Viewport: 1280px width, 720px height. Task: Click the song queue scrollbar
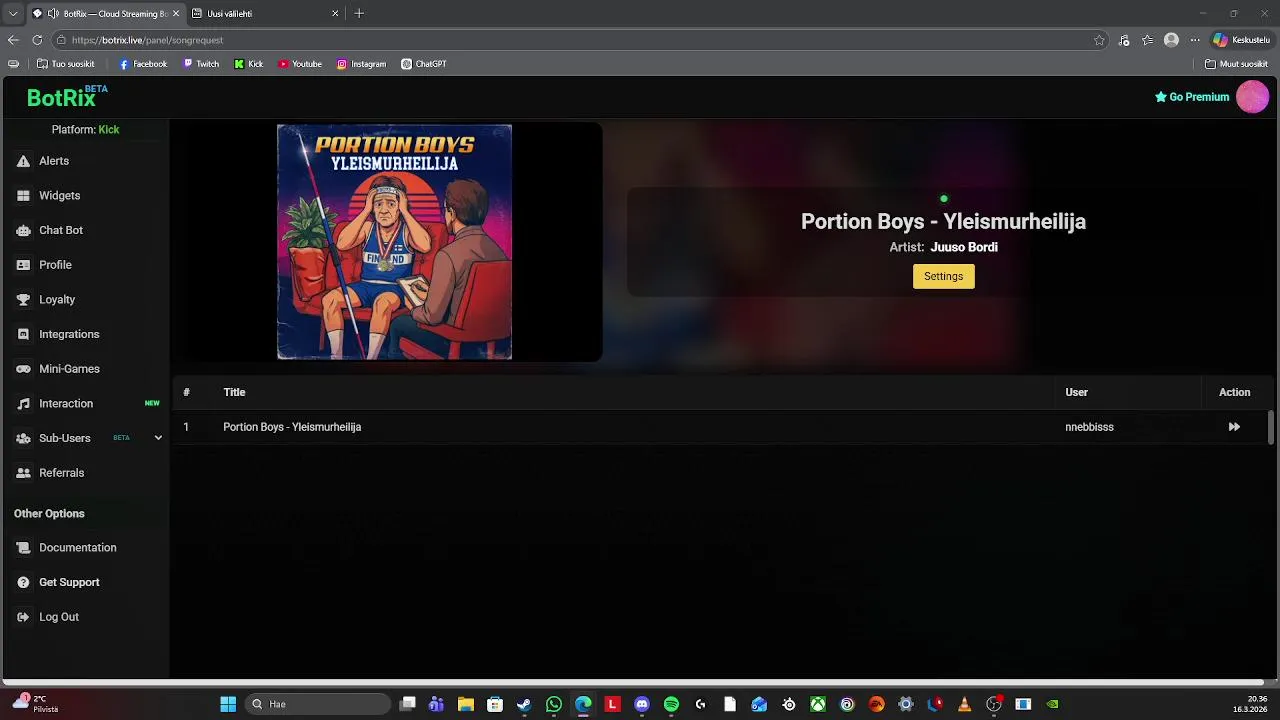pos(1271,427)
